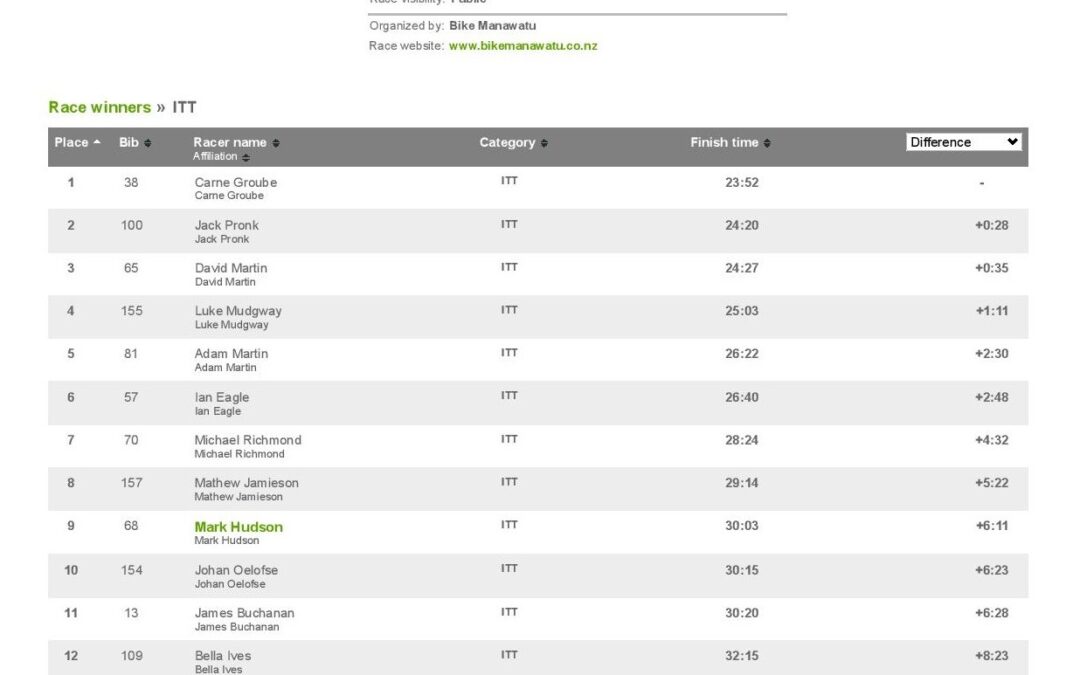The height and width of the screenshot is (675, 1080).
Task: Open the Difference column dropdown
Action: point(963,141)
